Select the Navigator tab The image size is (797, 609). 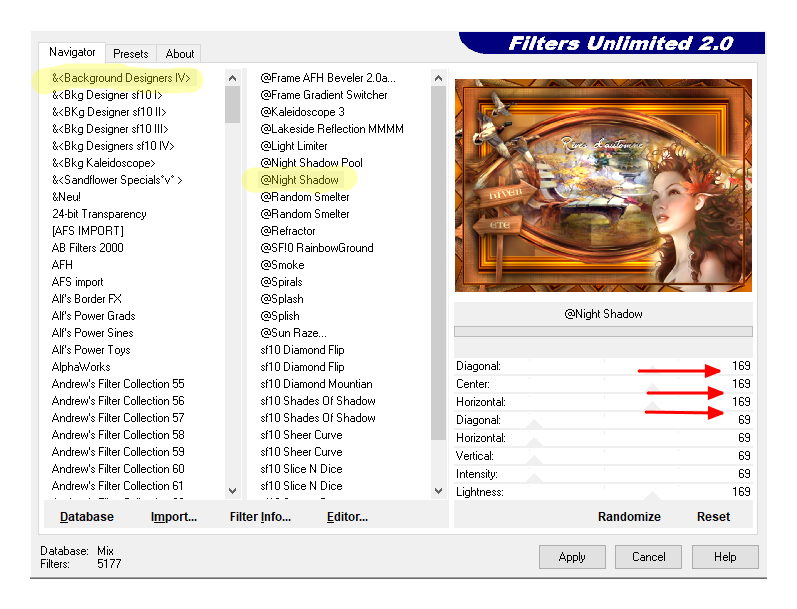point(72,52)
